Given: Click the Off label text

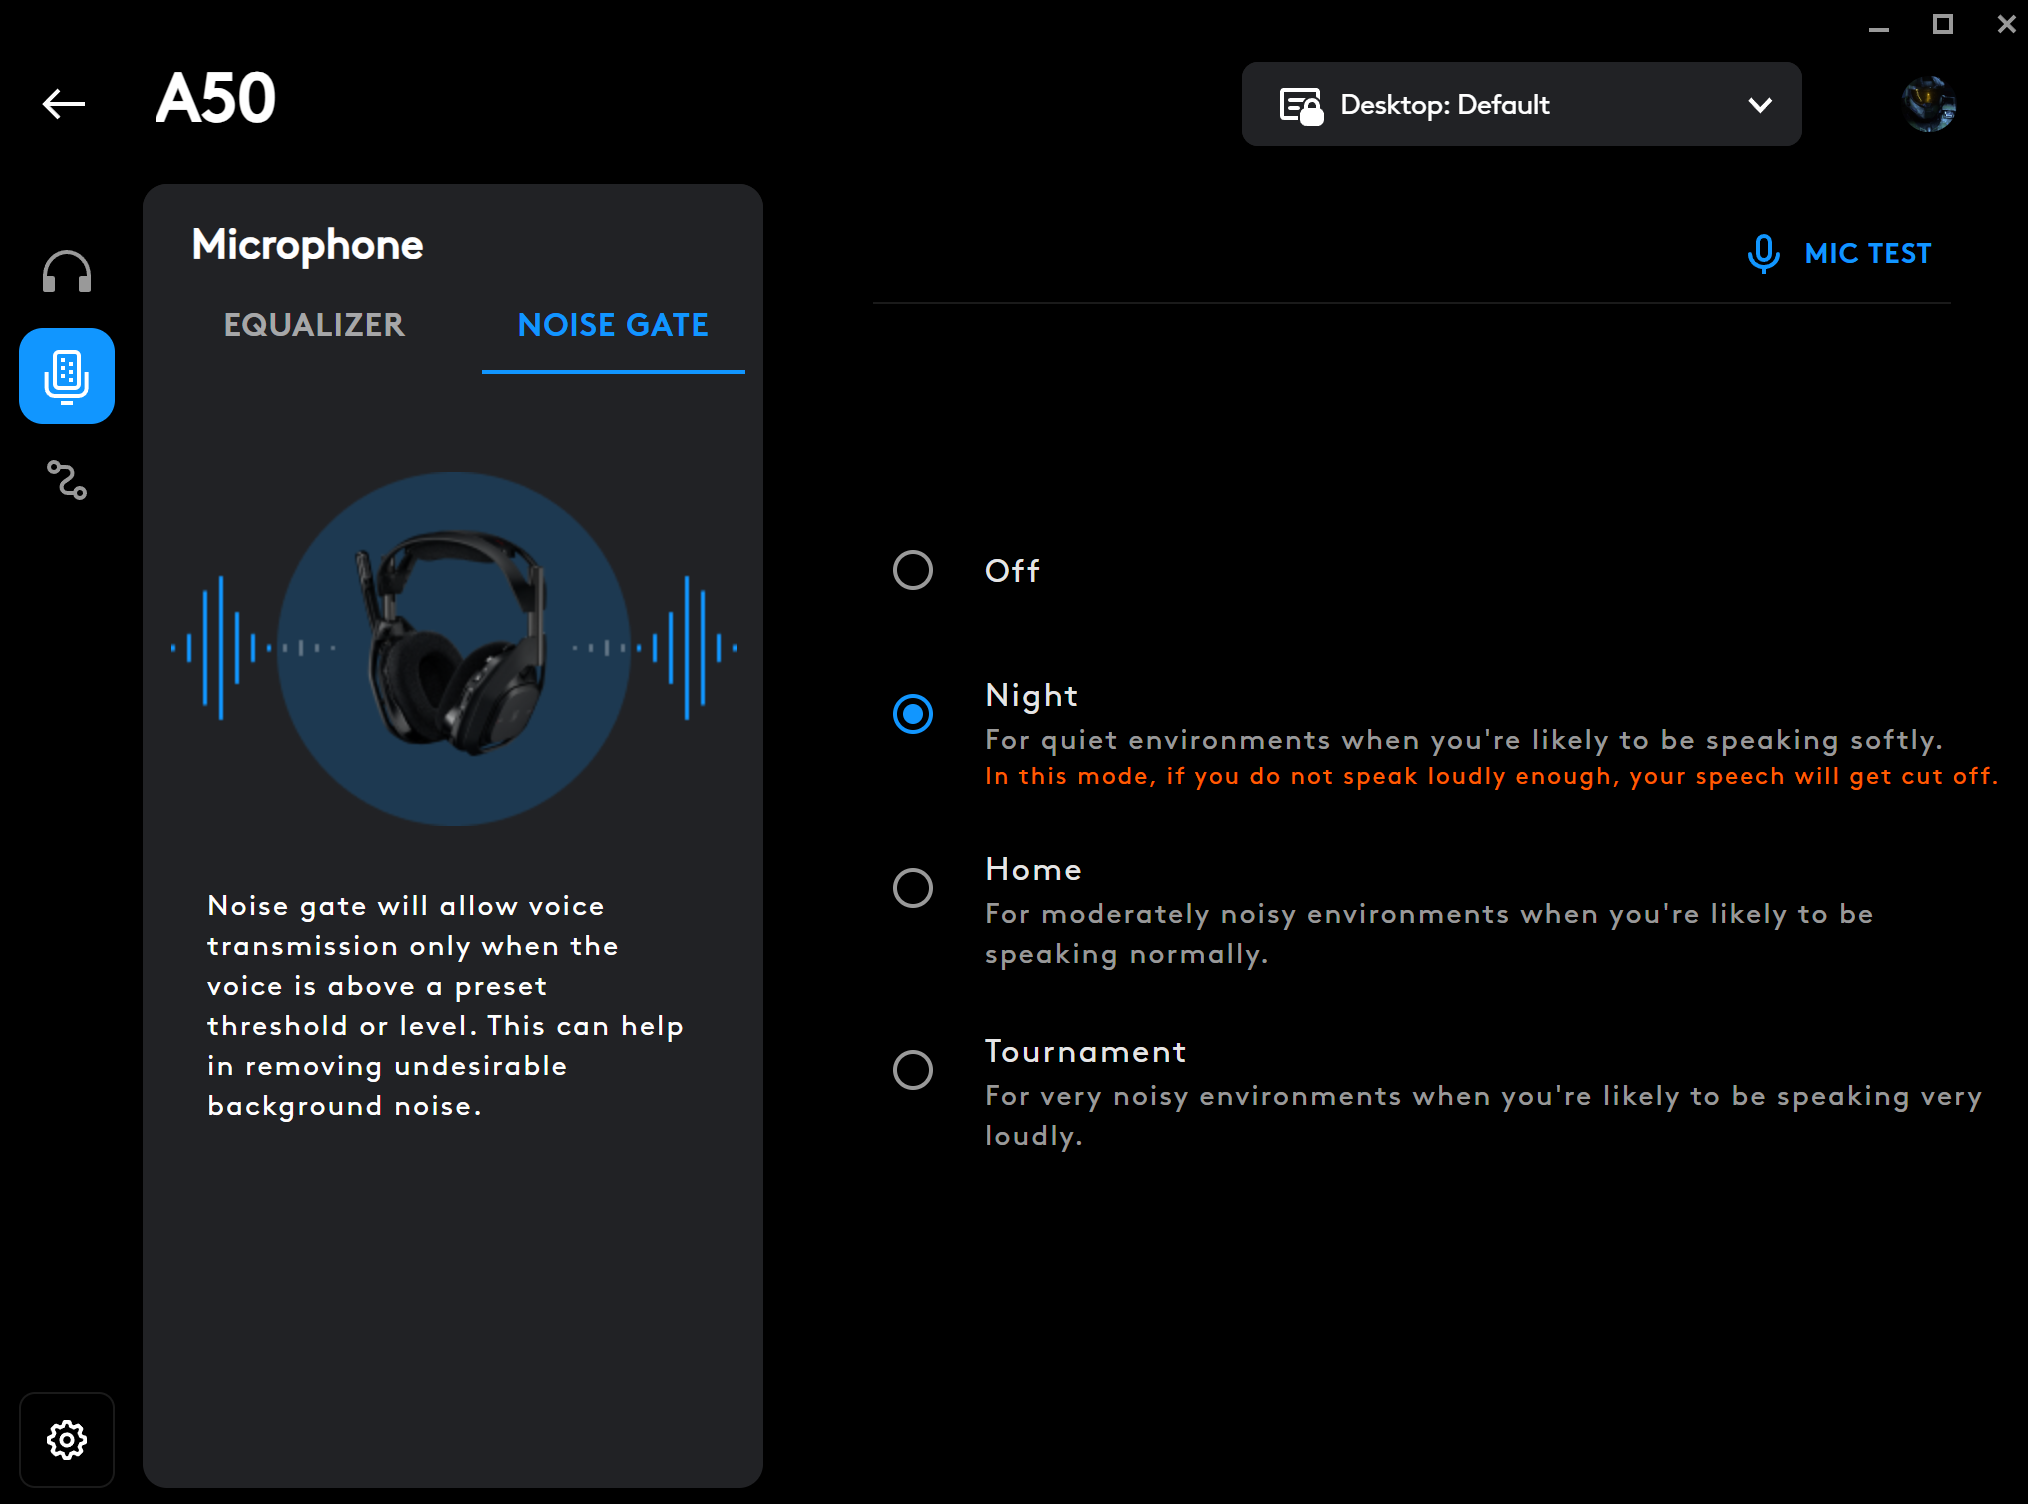Looking at the screenshot, I should coord(1012,571).
